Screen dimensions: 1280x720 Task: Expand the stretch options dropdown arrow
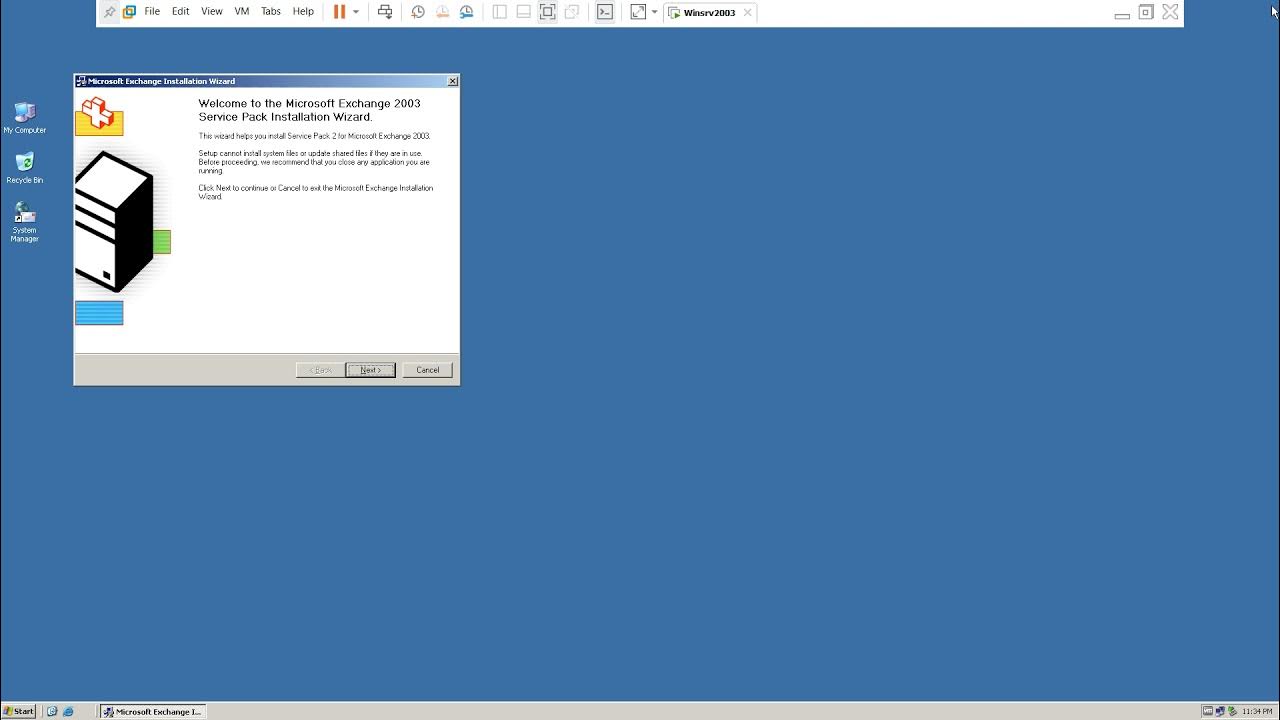[x=655, y=12]
